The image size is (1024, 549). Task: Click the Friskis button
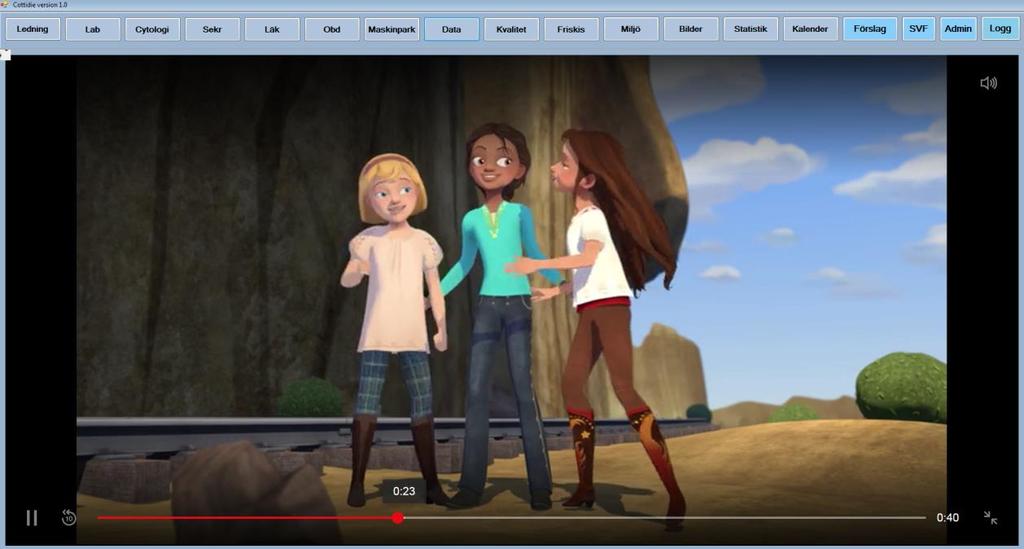[x=571, y=29]
